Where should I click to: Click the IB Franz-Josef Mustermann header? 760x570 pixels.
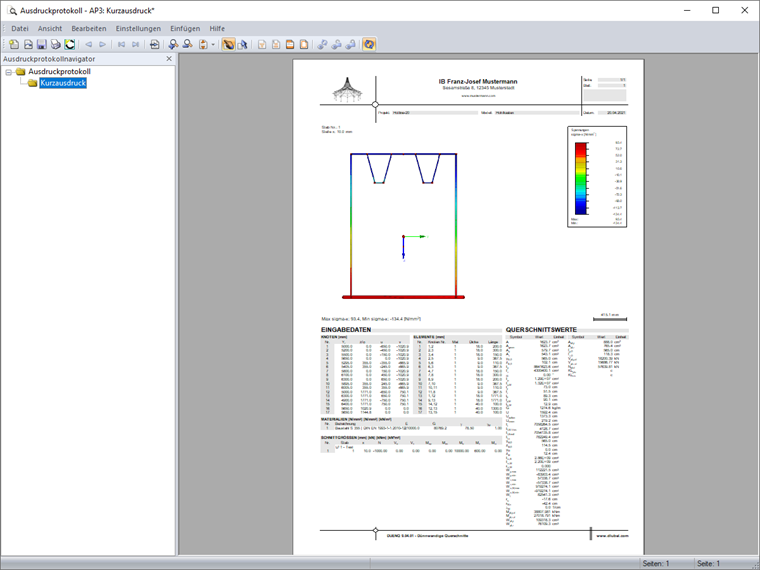(x=478, y=81)
